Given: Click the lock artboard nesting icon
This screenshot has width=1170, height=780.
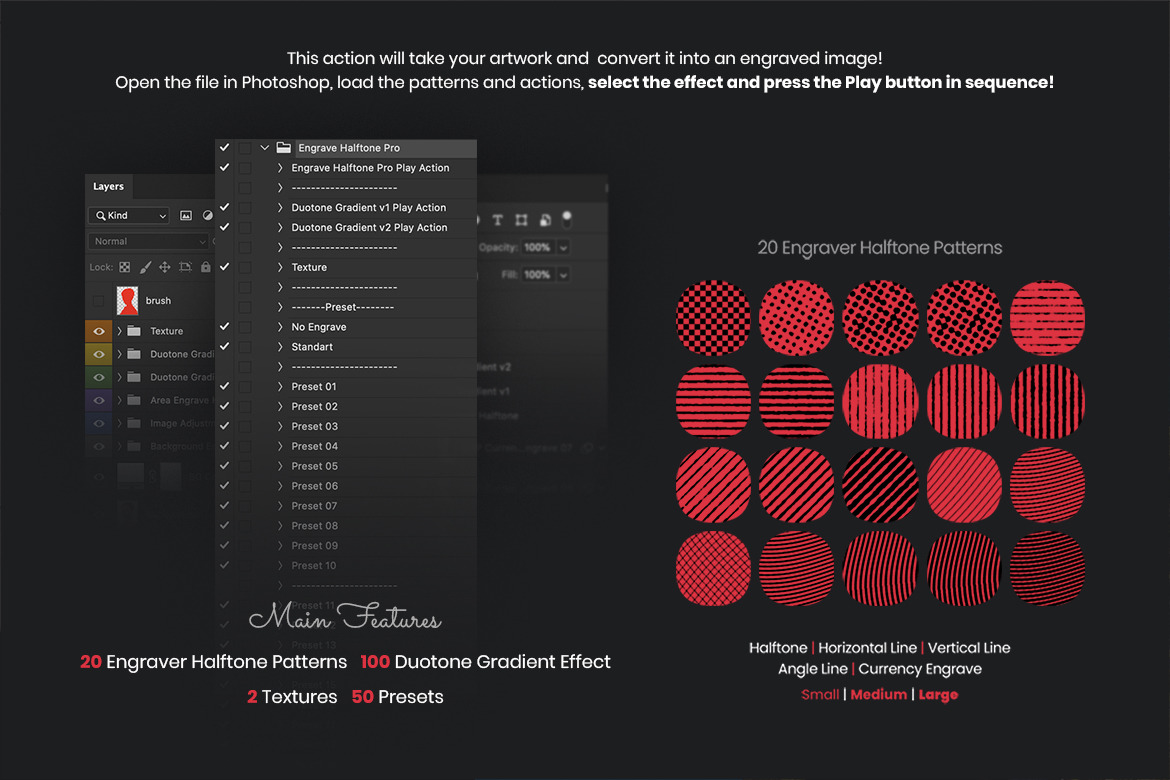Looking at the screenshot, I should [x=185, y=267].
